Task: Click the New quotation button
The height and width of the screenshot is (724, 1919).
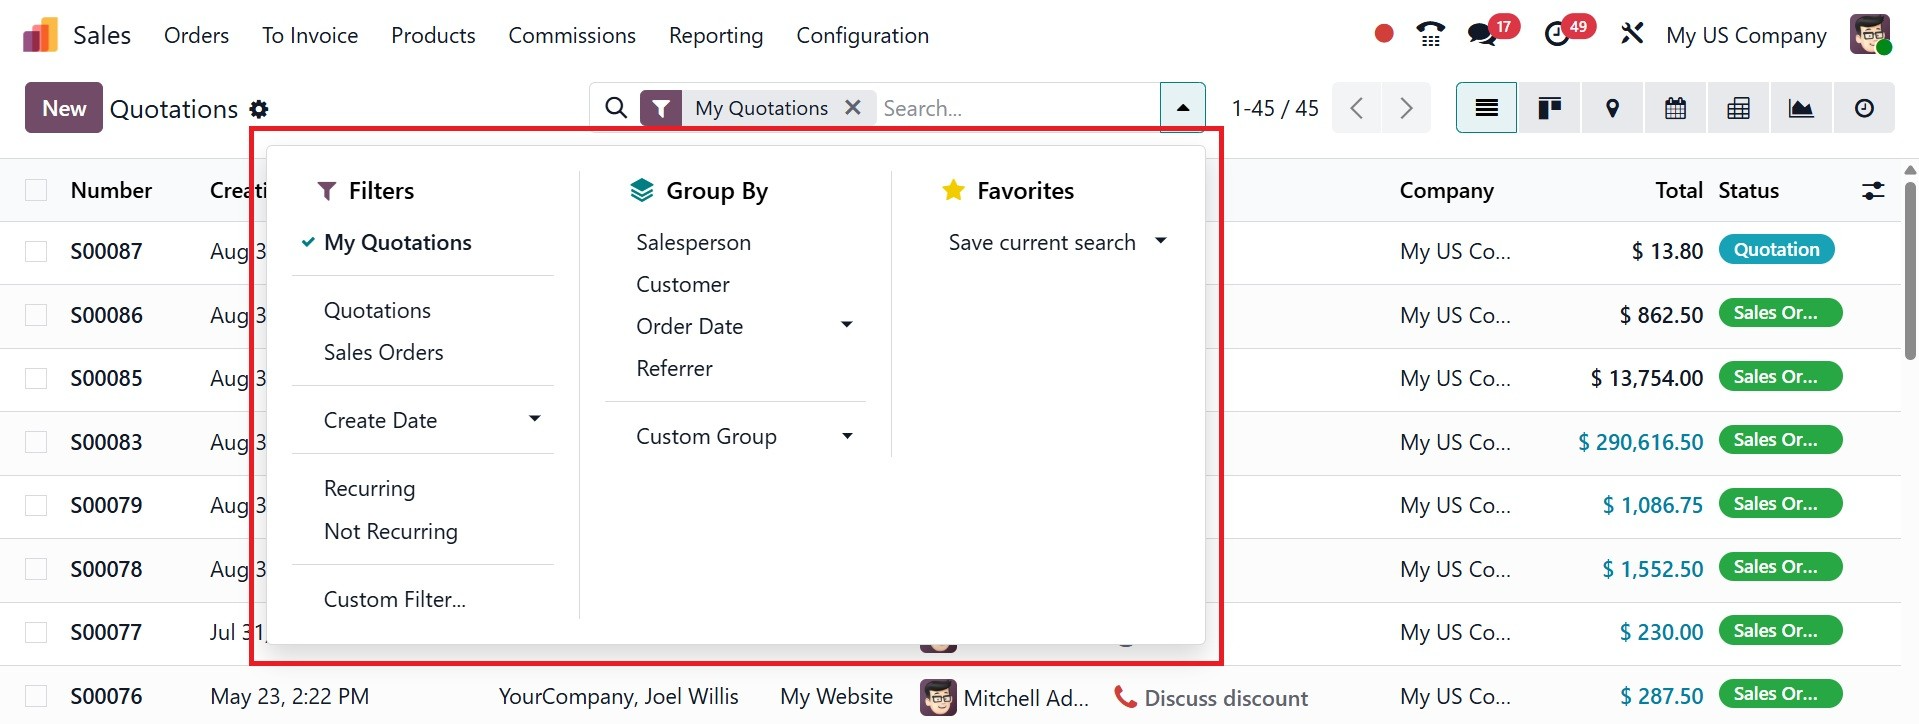Action: point(64,108)
